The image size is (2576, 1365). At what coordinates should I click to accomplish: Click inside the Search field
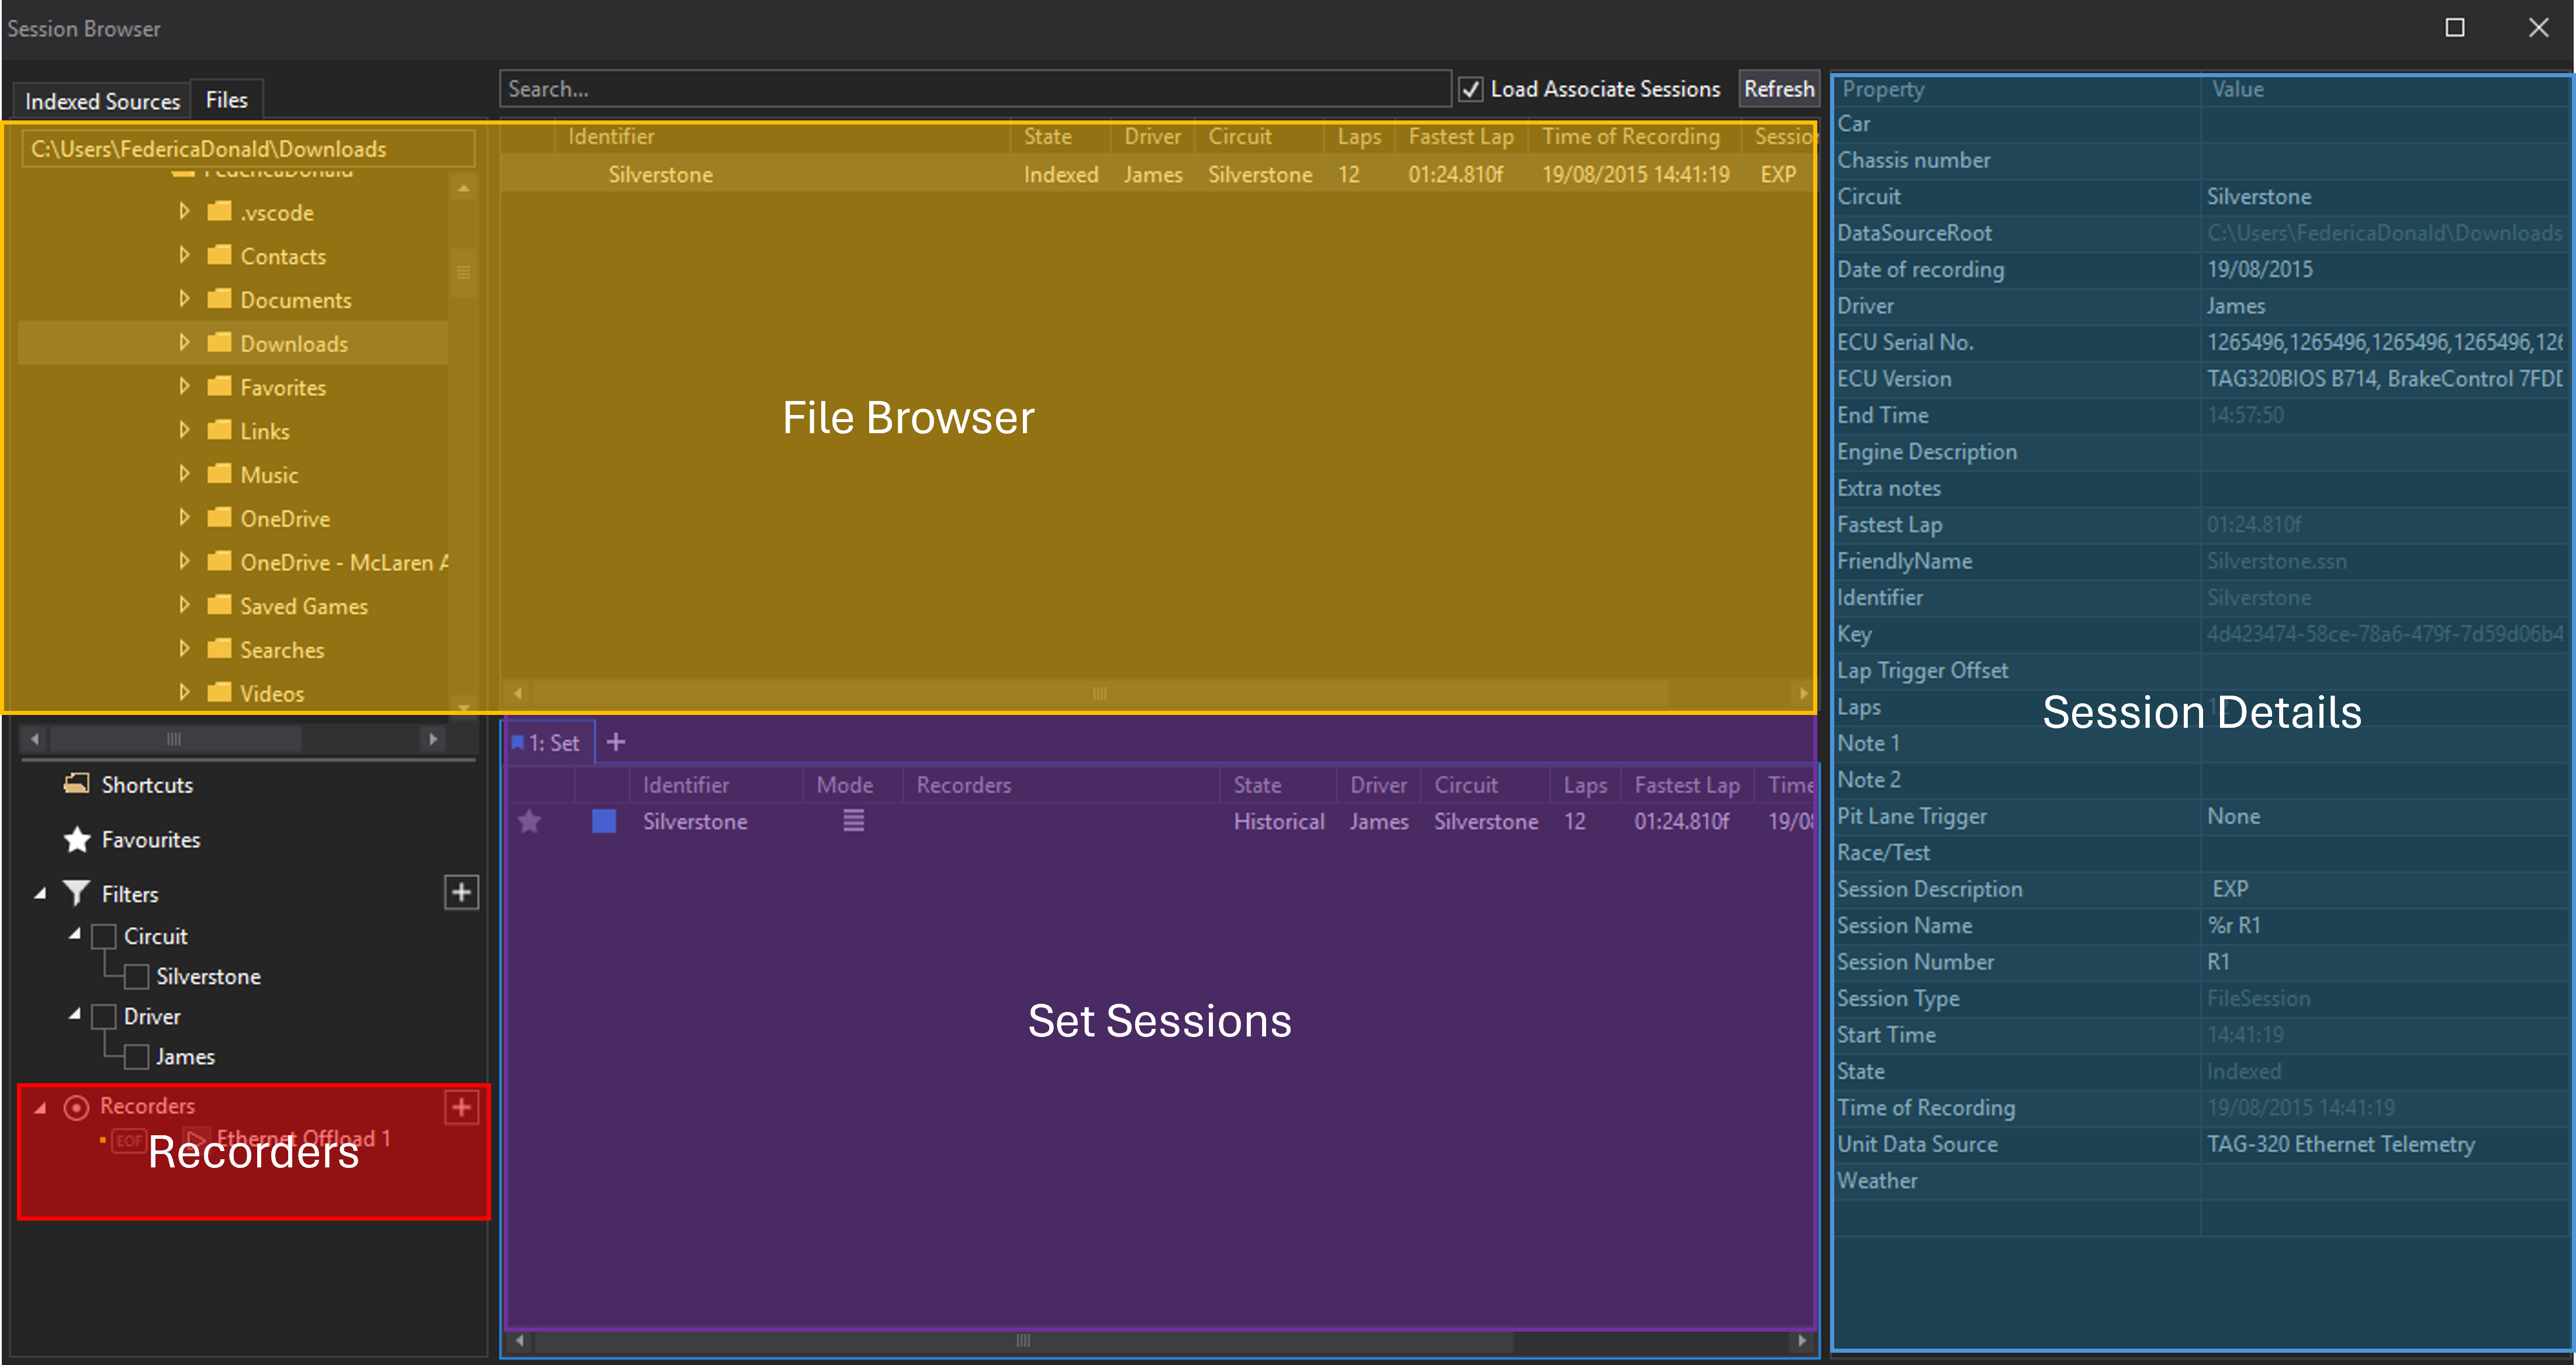click(975, 88)
